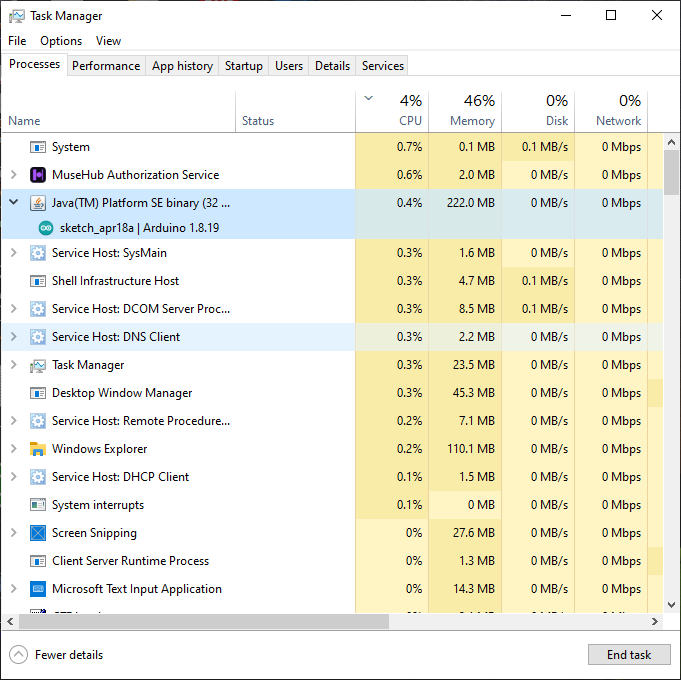Click the Java Platform SE binary icon
The image size is (681, 680).
[38, 203]
